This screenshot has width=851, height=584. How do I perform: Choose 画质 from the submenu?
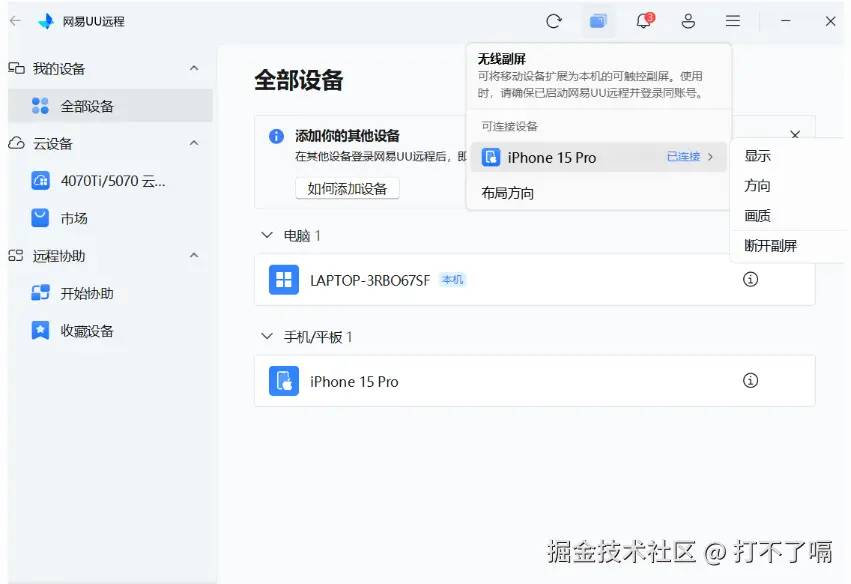click(x=758, y=216)
